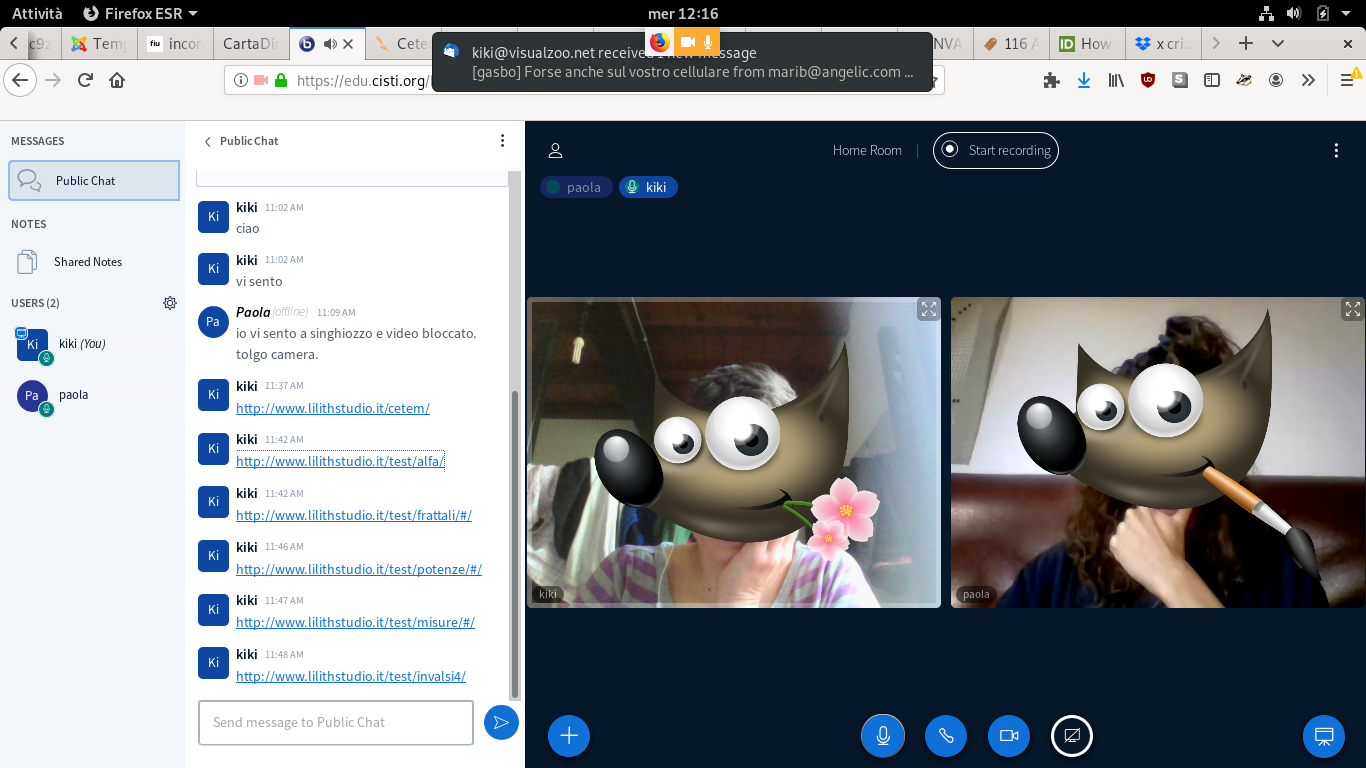The height and width of the screenshot is (768, 1366).
Task: Click the uBlock Origin shield icon
Action: pyautogui.click(x=1148, y=81)
